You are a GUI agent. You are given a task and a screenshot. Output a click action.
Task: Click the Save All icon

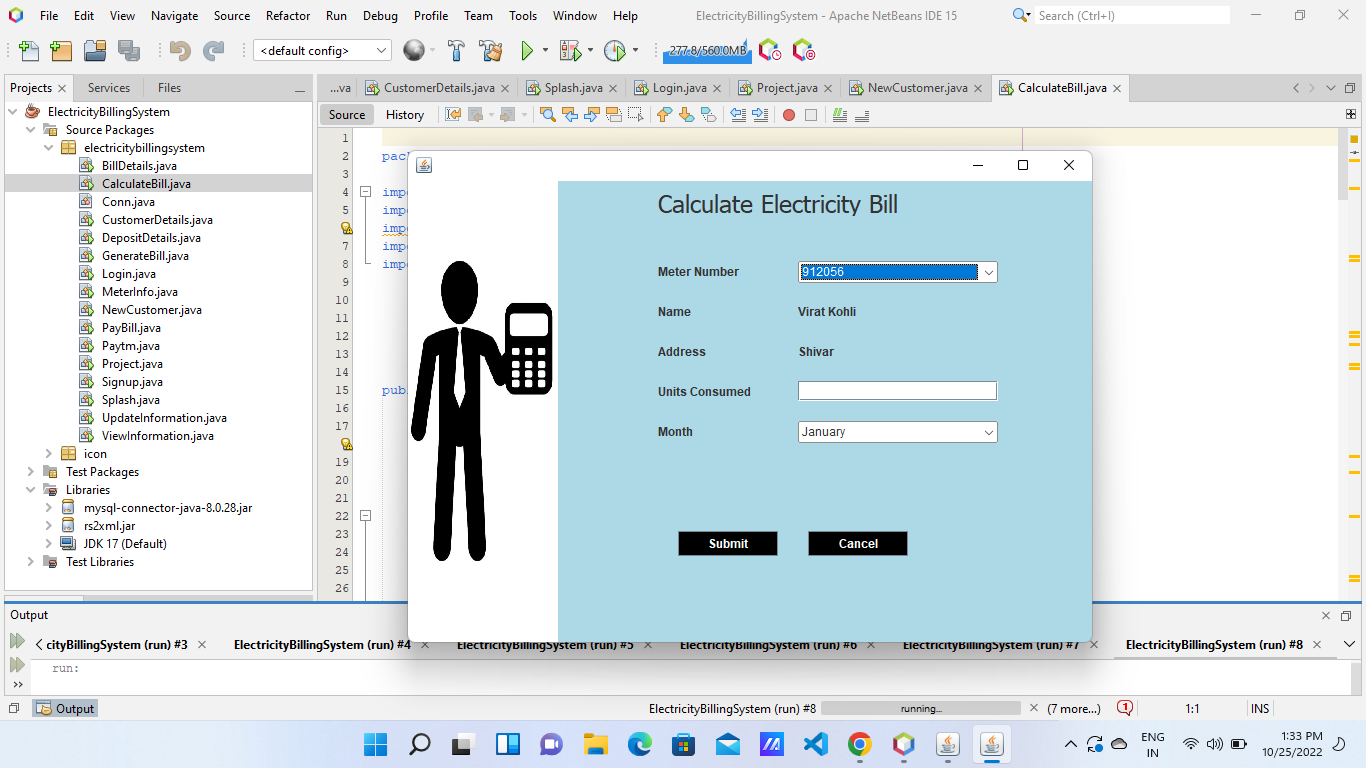click(x=130, y=48)
